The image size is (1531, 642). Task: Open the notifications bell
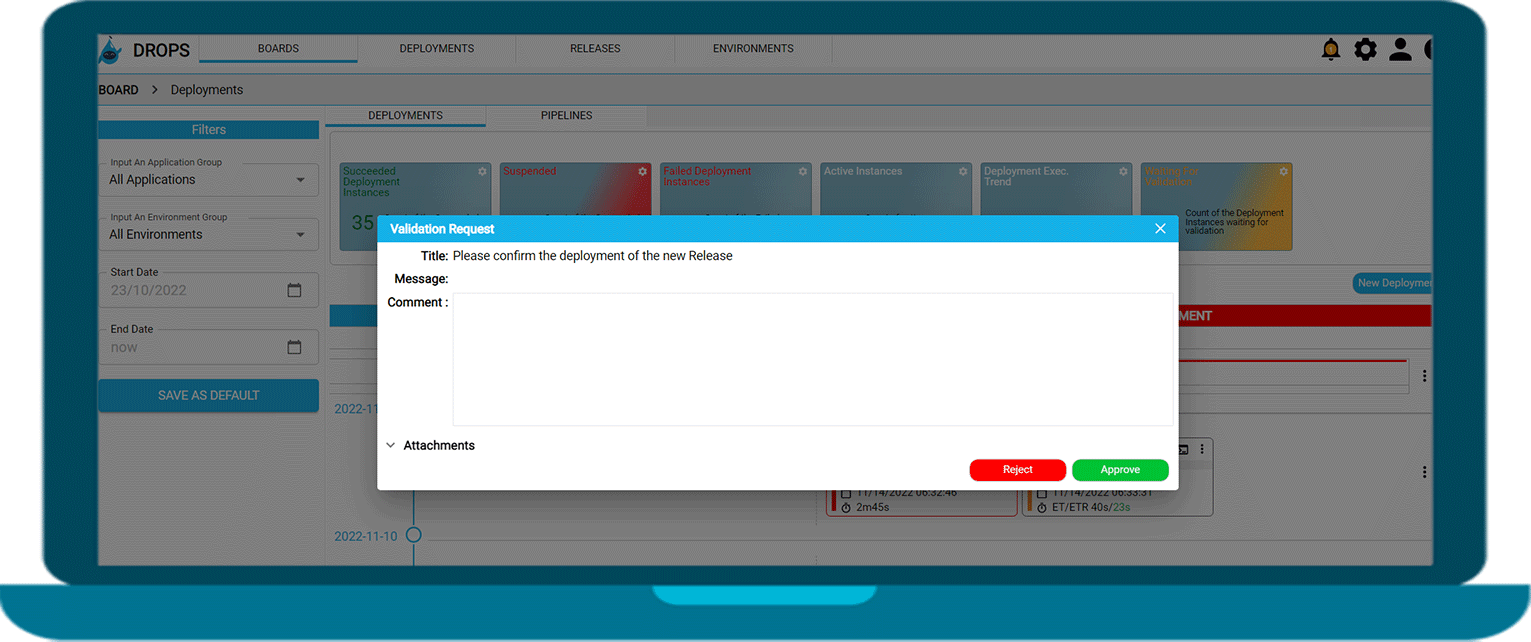tap(1330, 49)
